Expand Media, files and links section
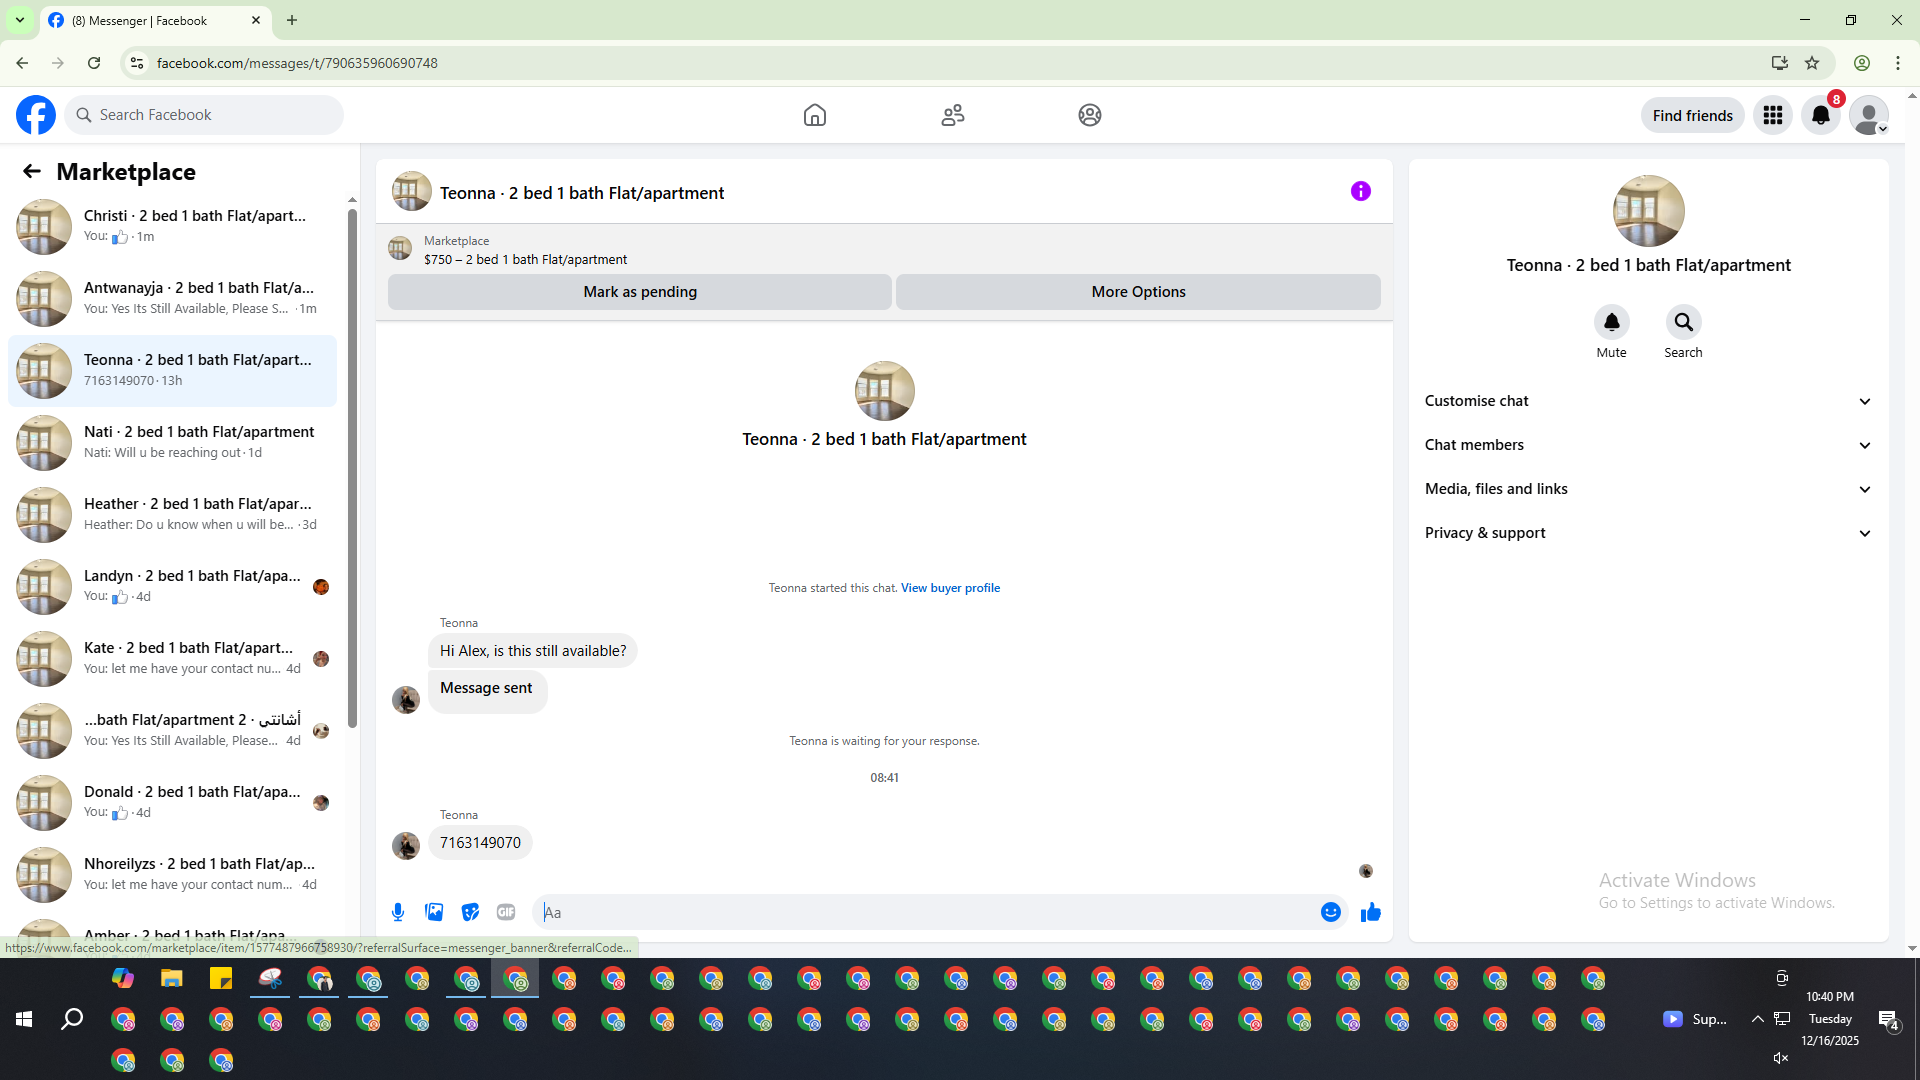1920x1080 pixels. pyautogui.click(x=1648, y=489)
